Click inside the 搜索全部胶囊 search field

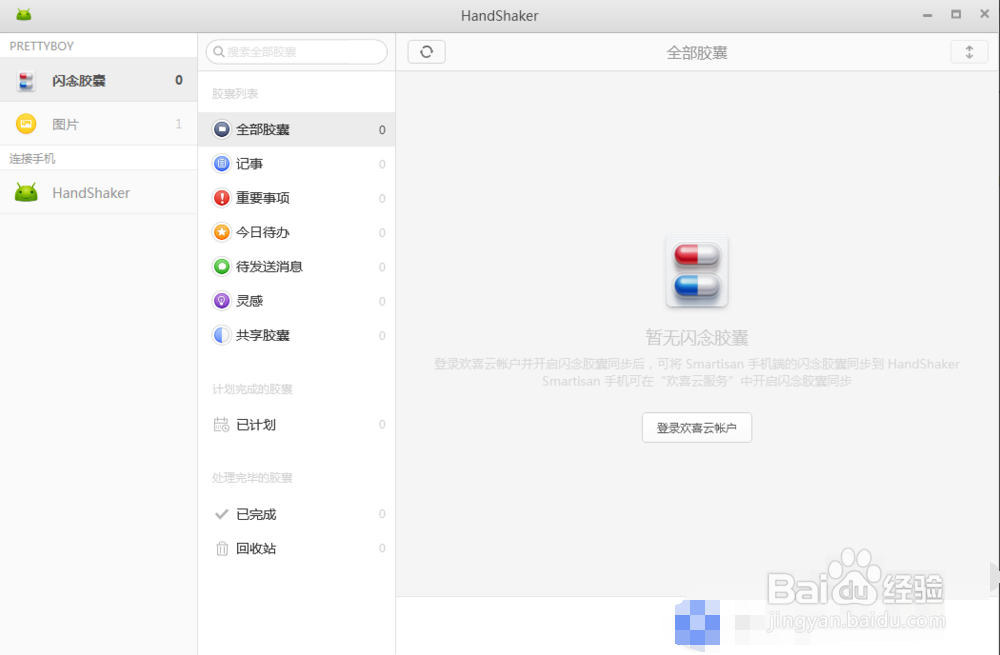pos(296,51)
